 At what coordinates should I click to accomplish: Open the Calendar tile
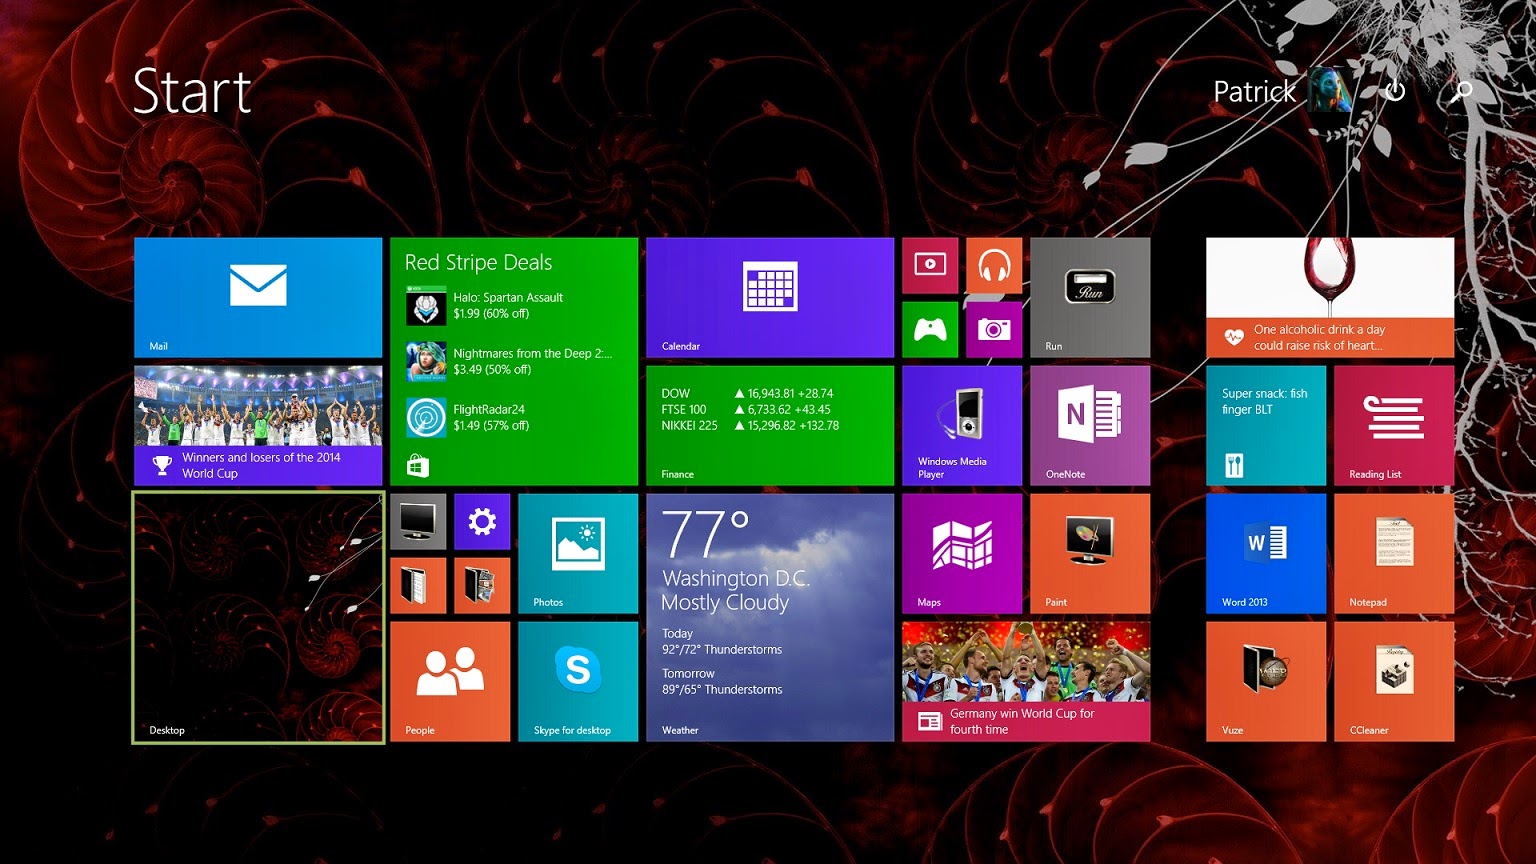pyautogui.click(x=770, y=297)
